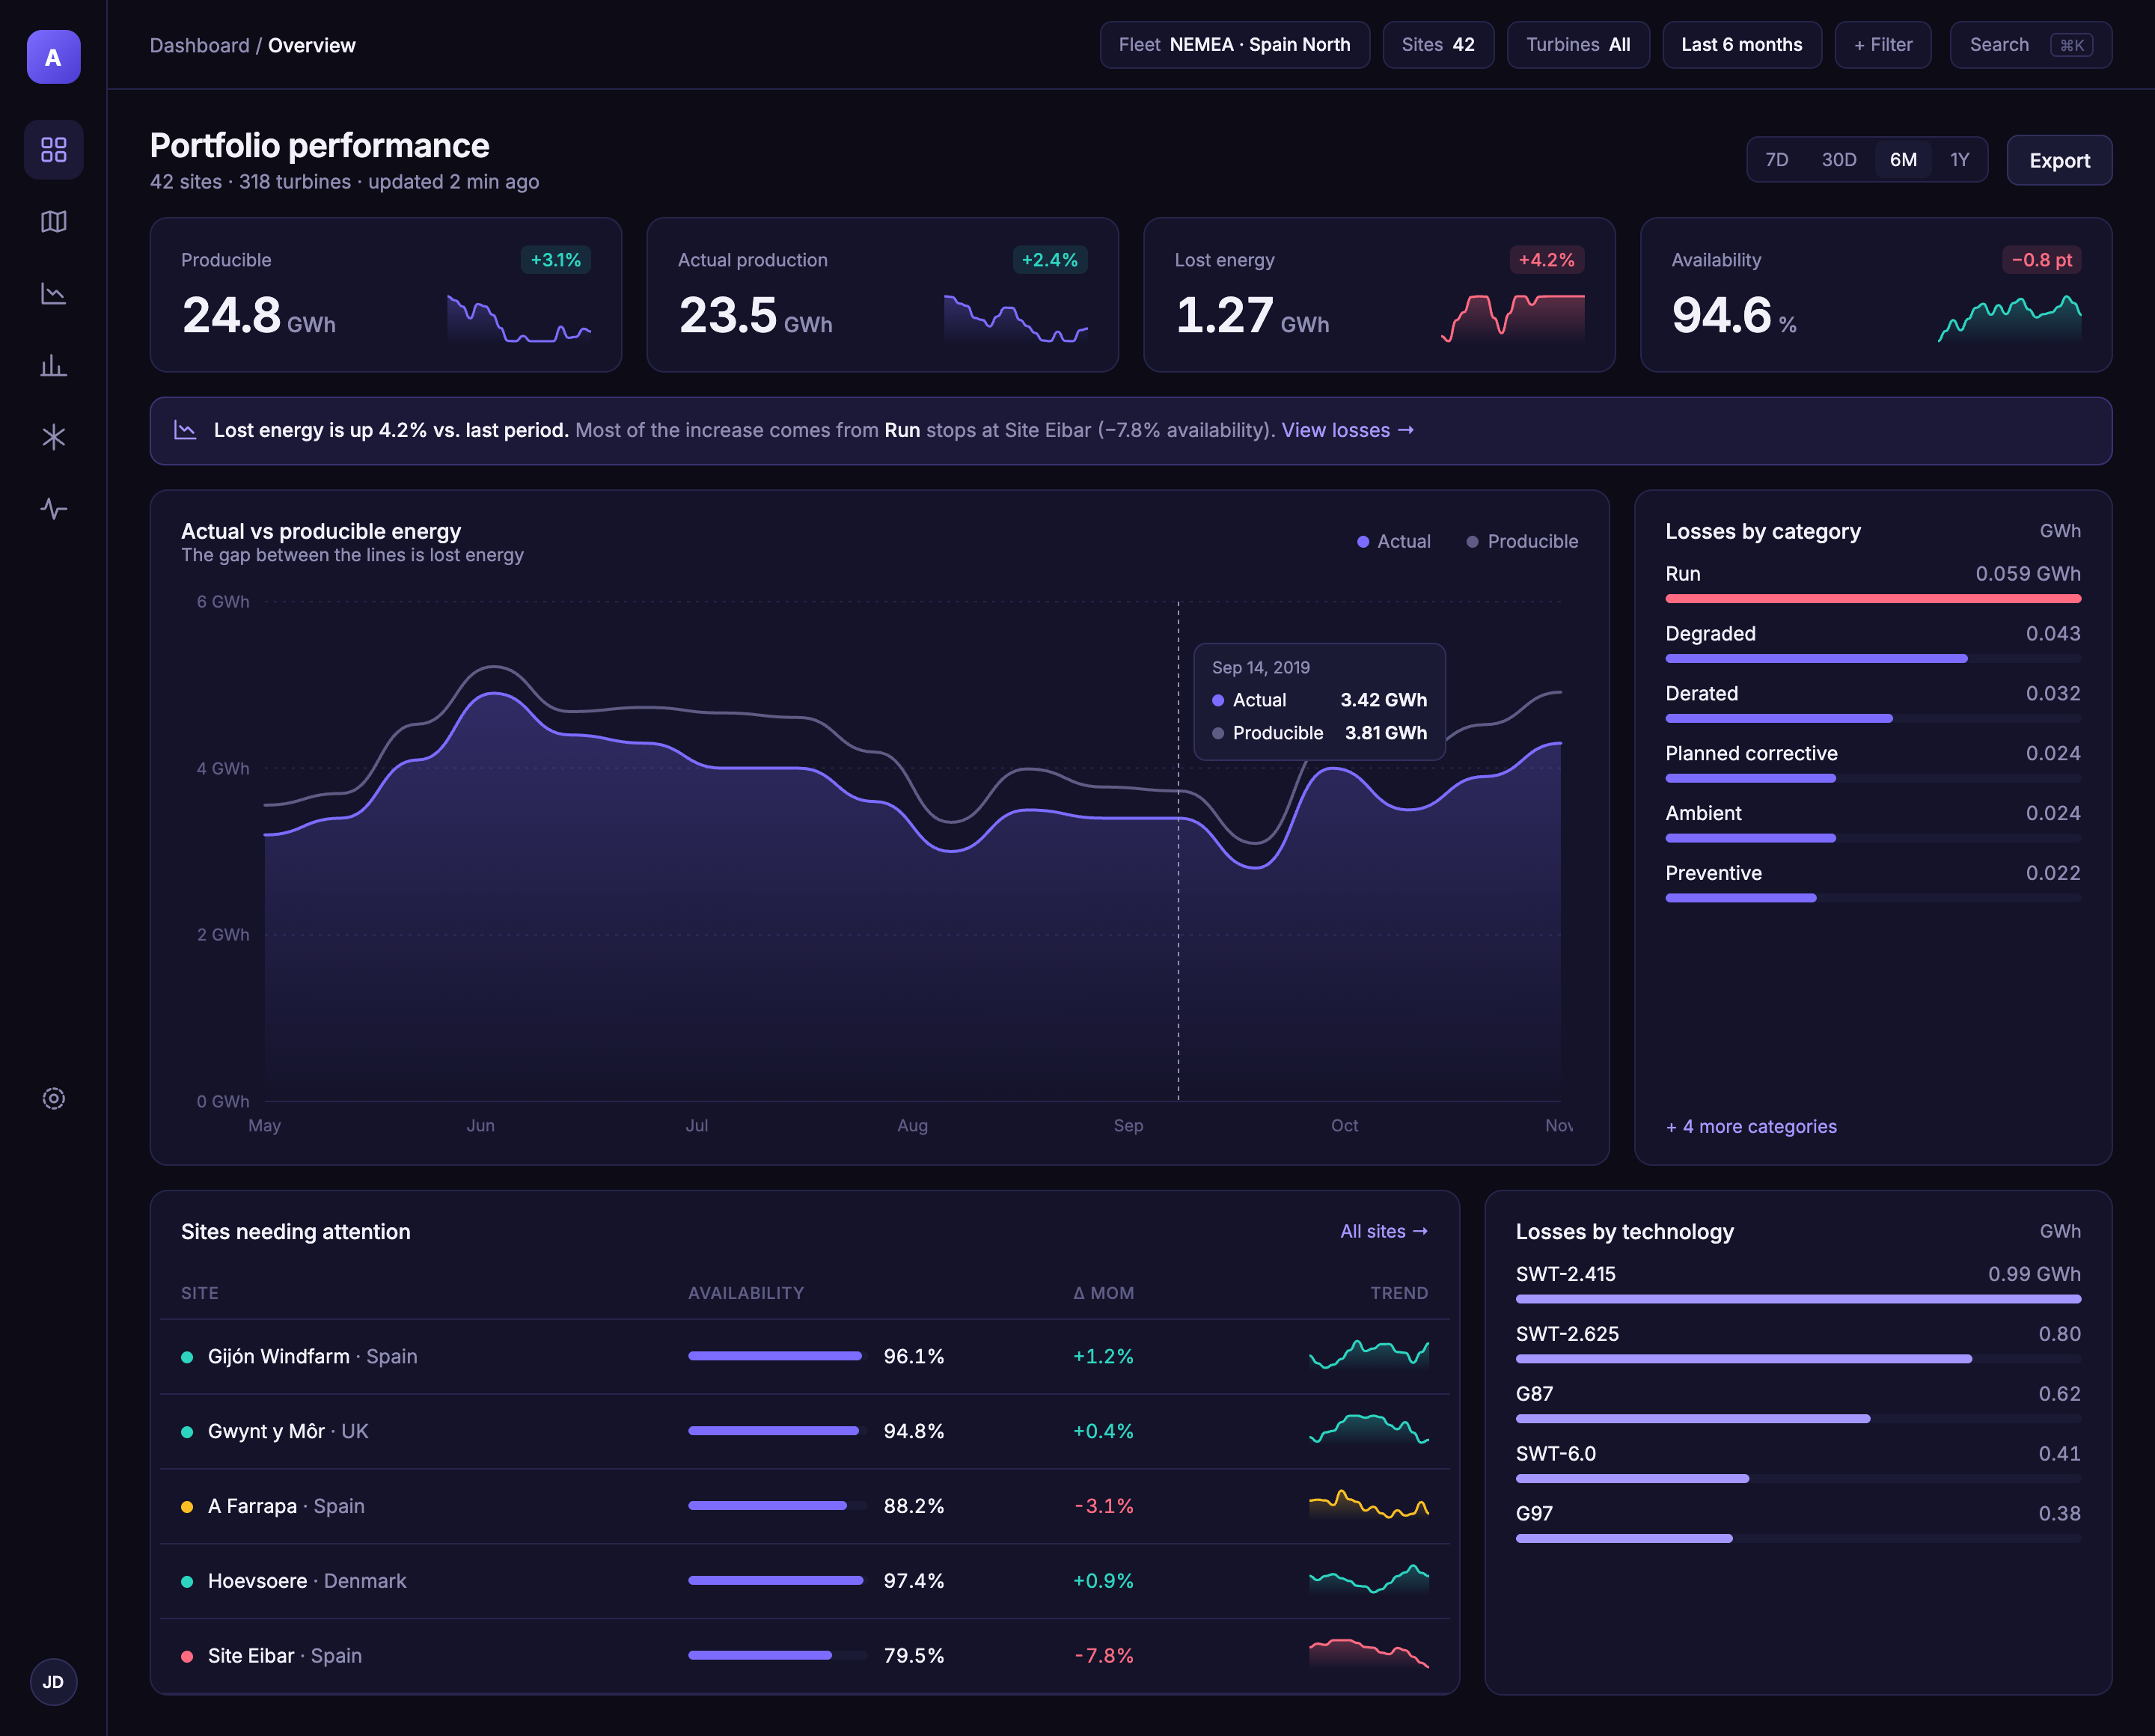
Task: Open the JD user avatar
Action: click(x=53, y=1682)
